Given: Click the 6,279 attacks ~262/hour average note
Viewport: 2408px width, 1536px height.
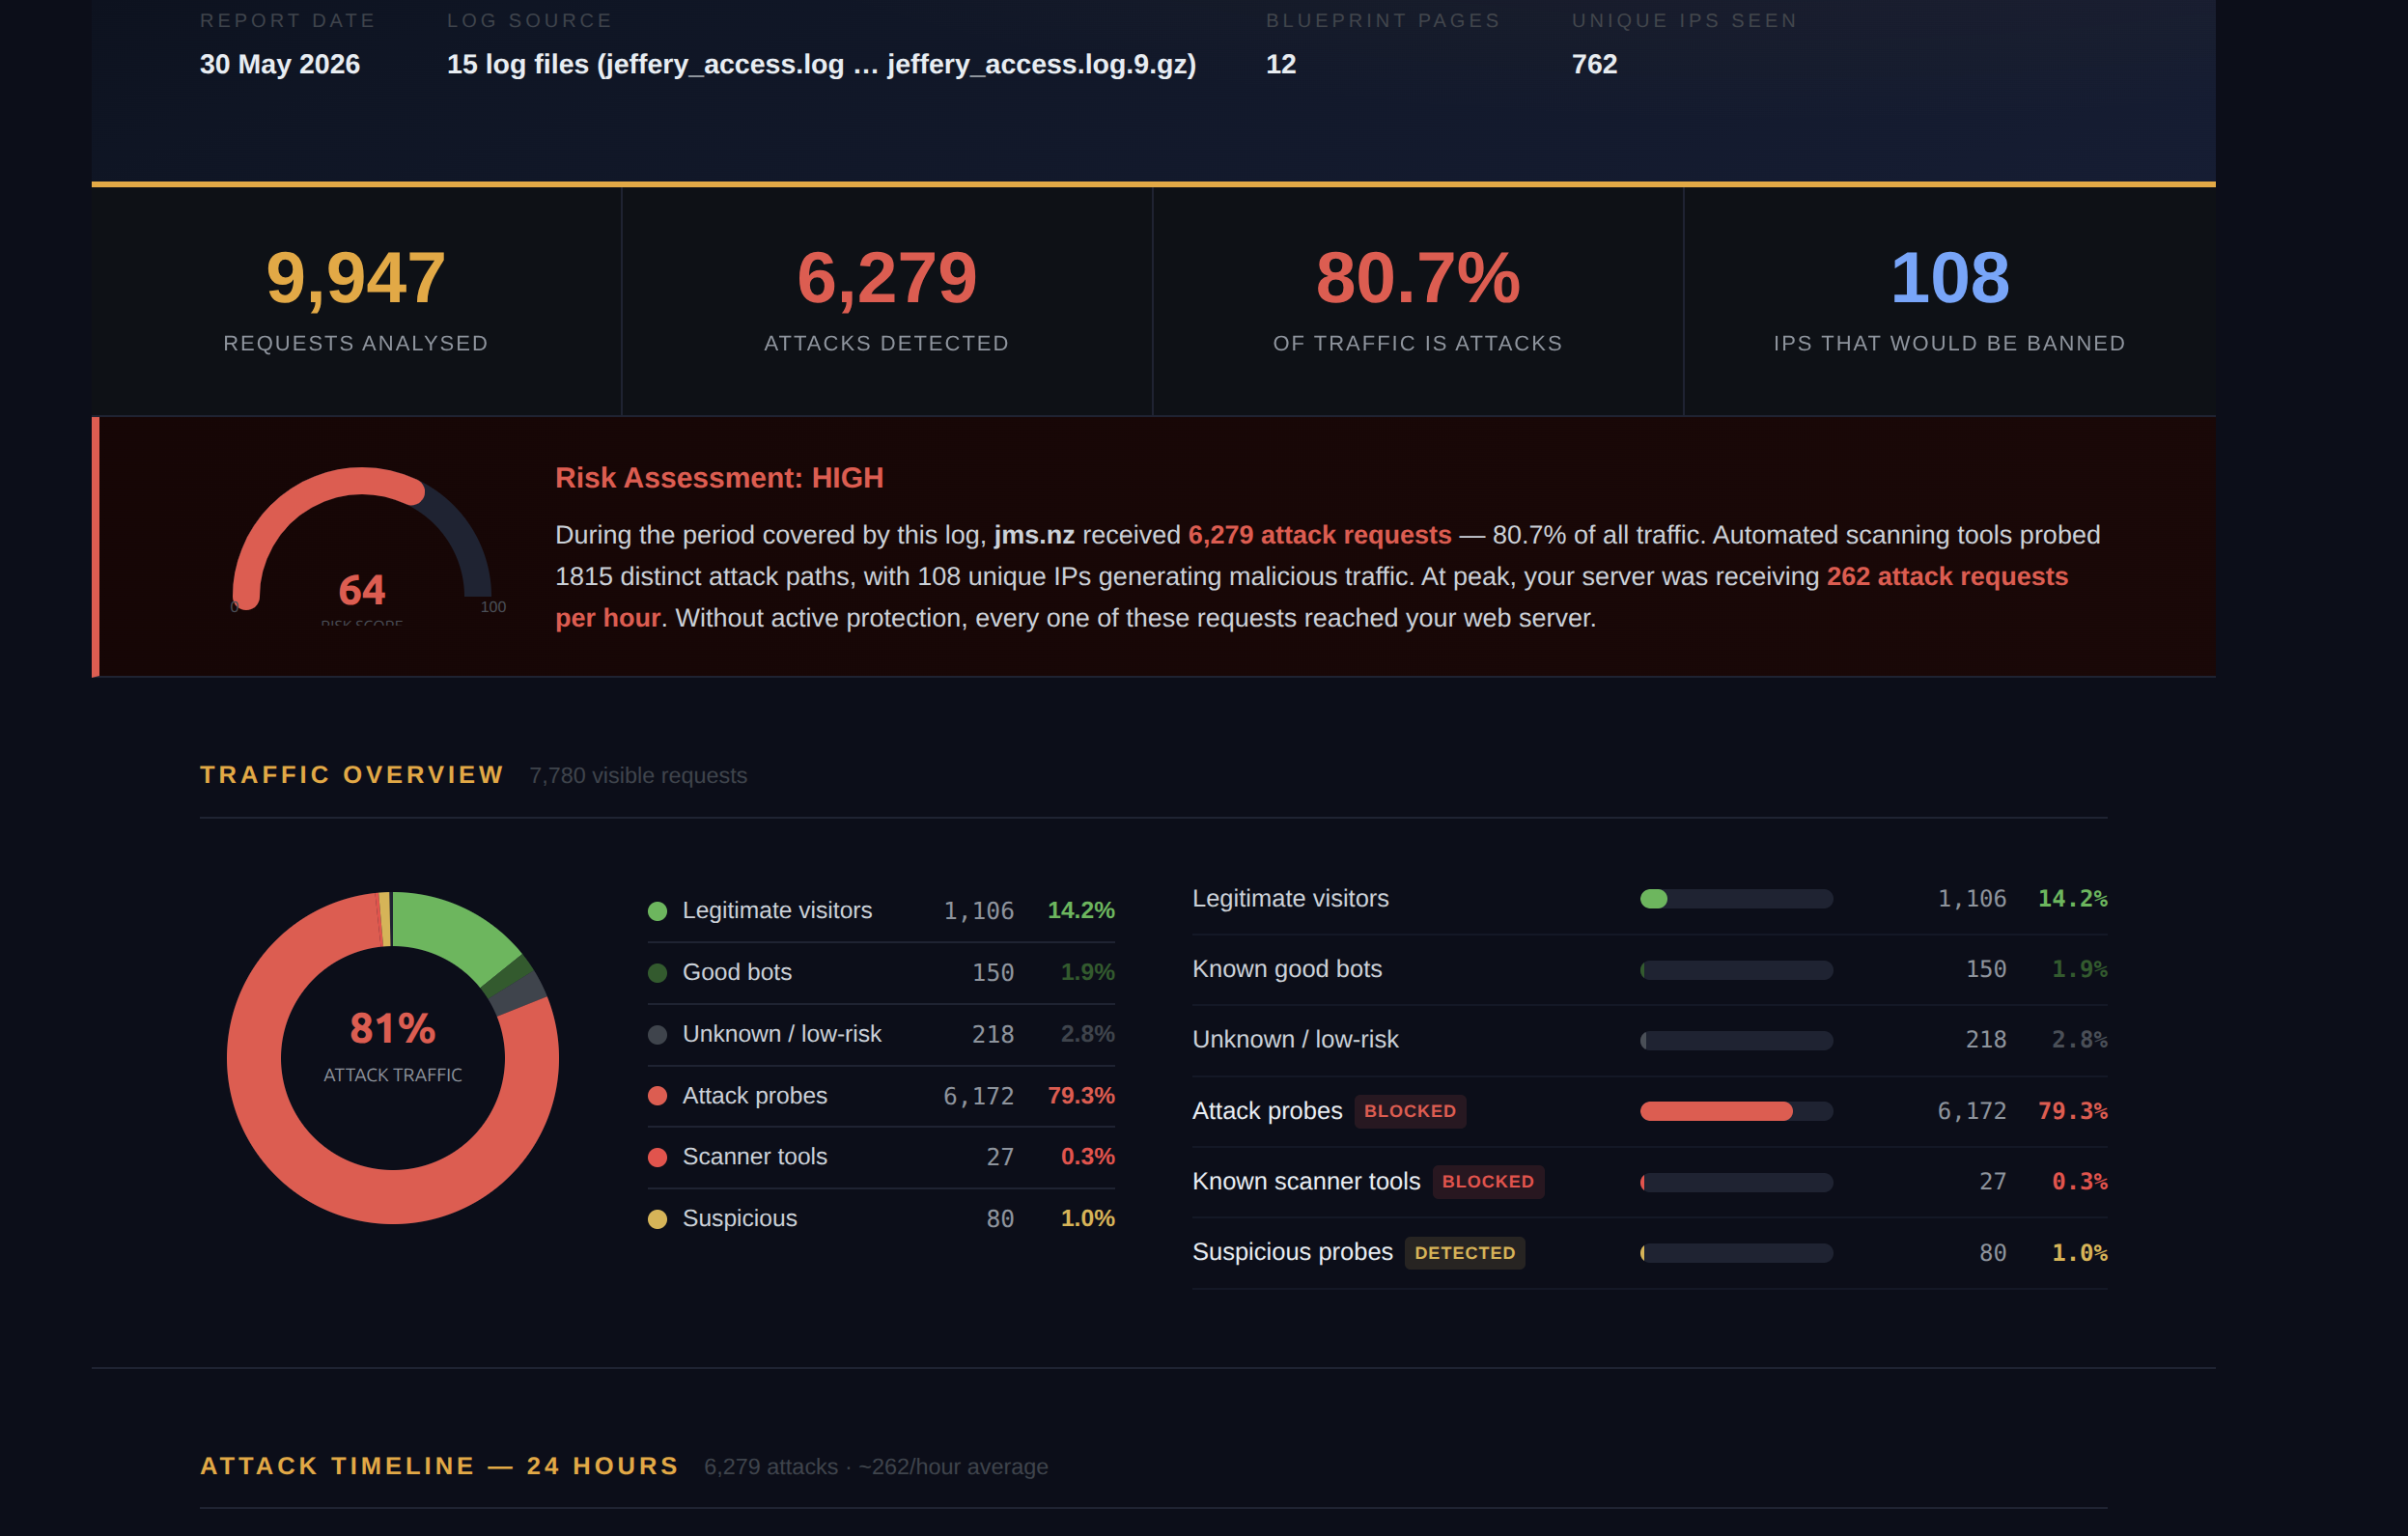Looking at the screenshot, I should [x=876, y=1467].
